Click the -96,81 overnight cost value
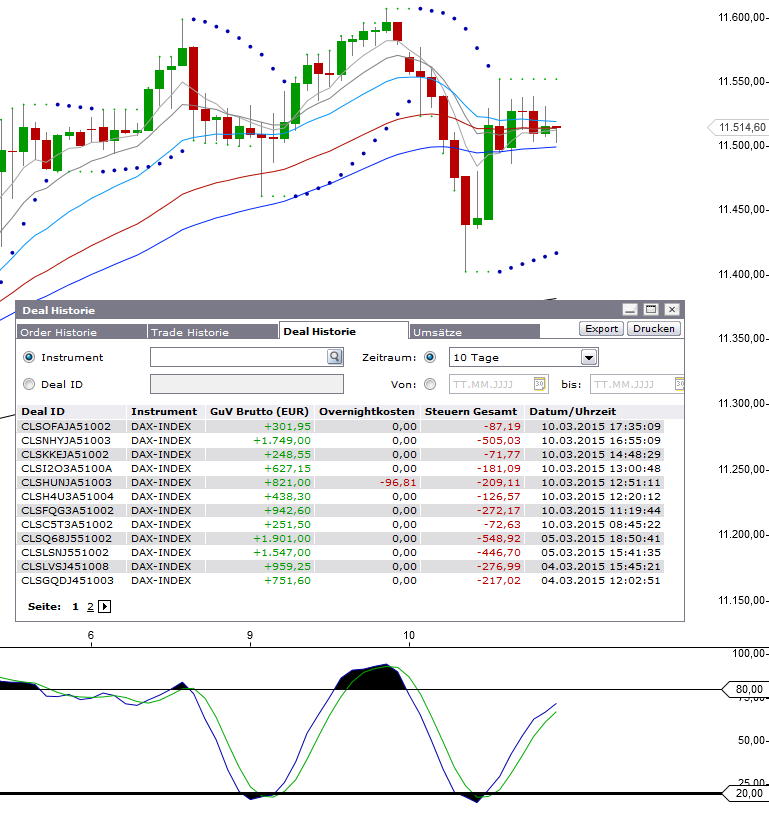769x814 pixels. point(398,482)
